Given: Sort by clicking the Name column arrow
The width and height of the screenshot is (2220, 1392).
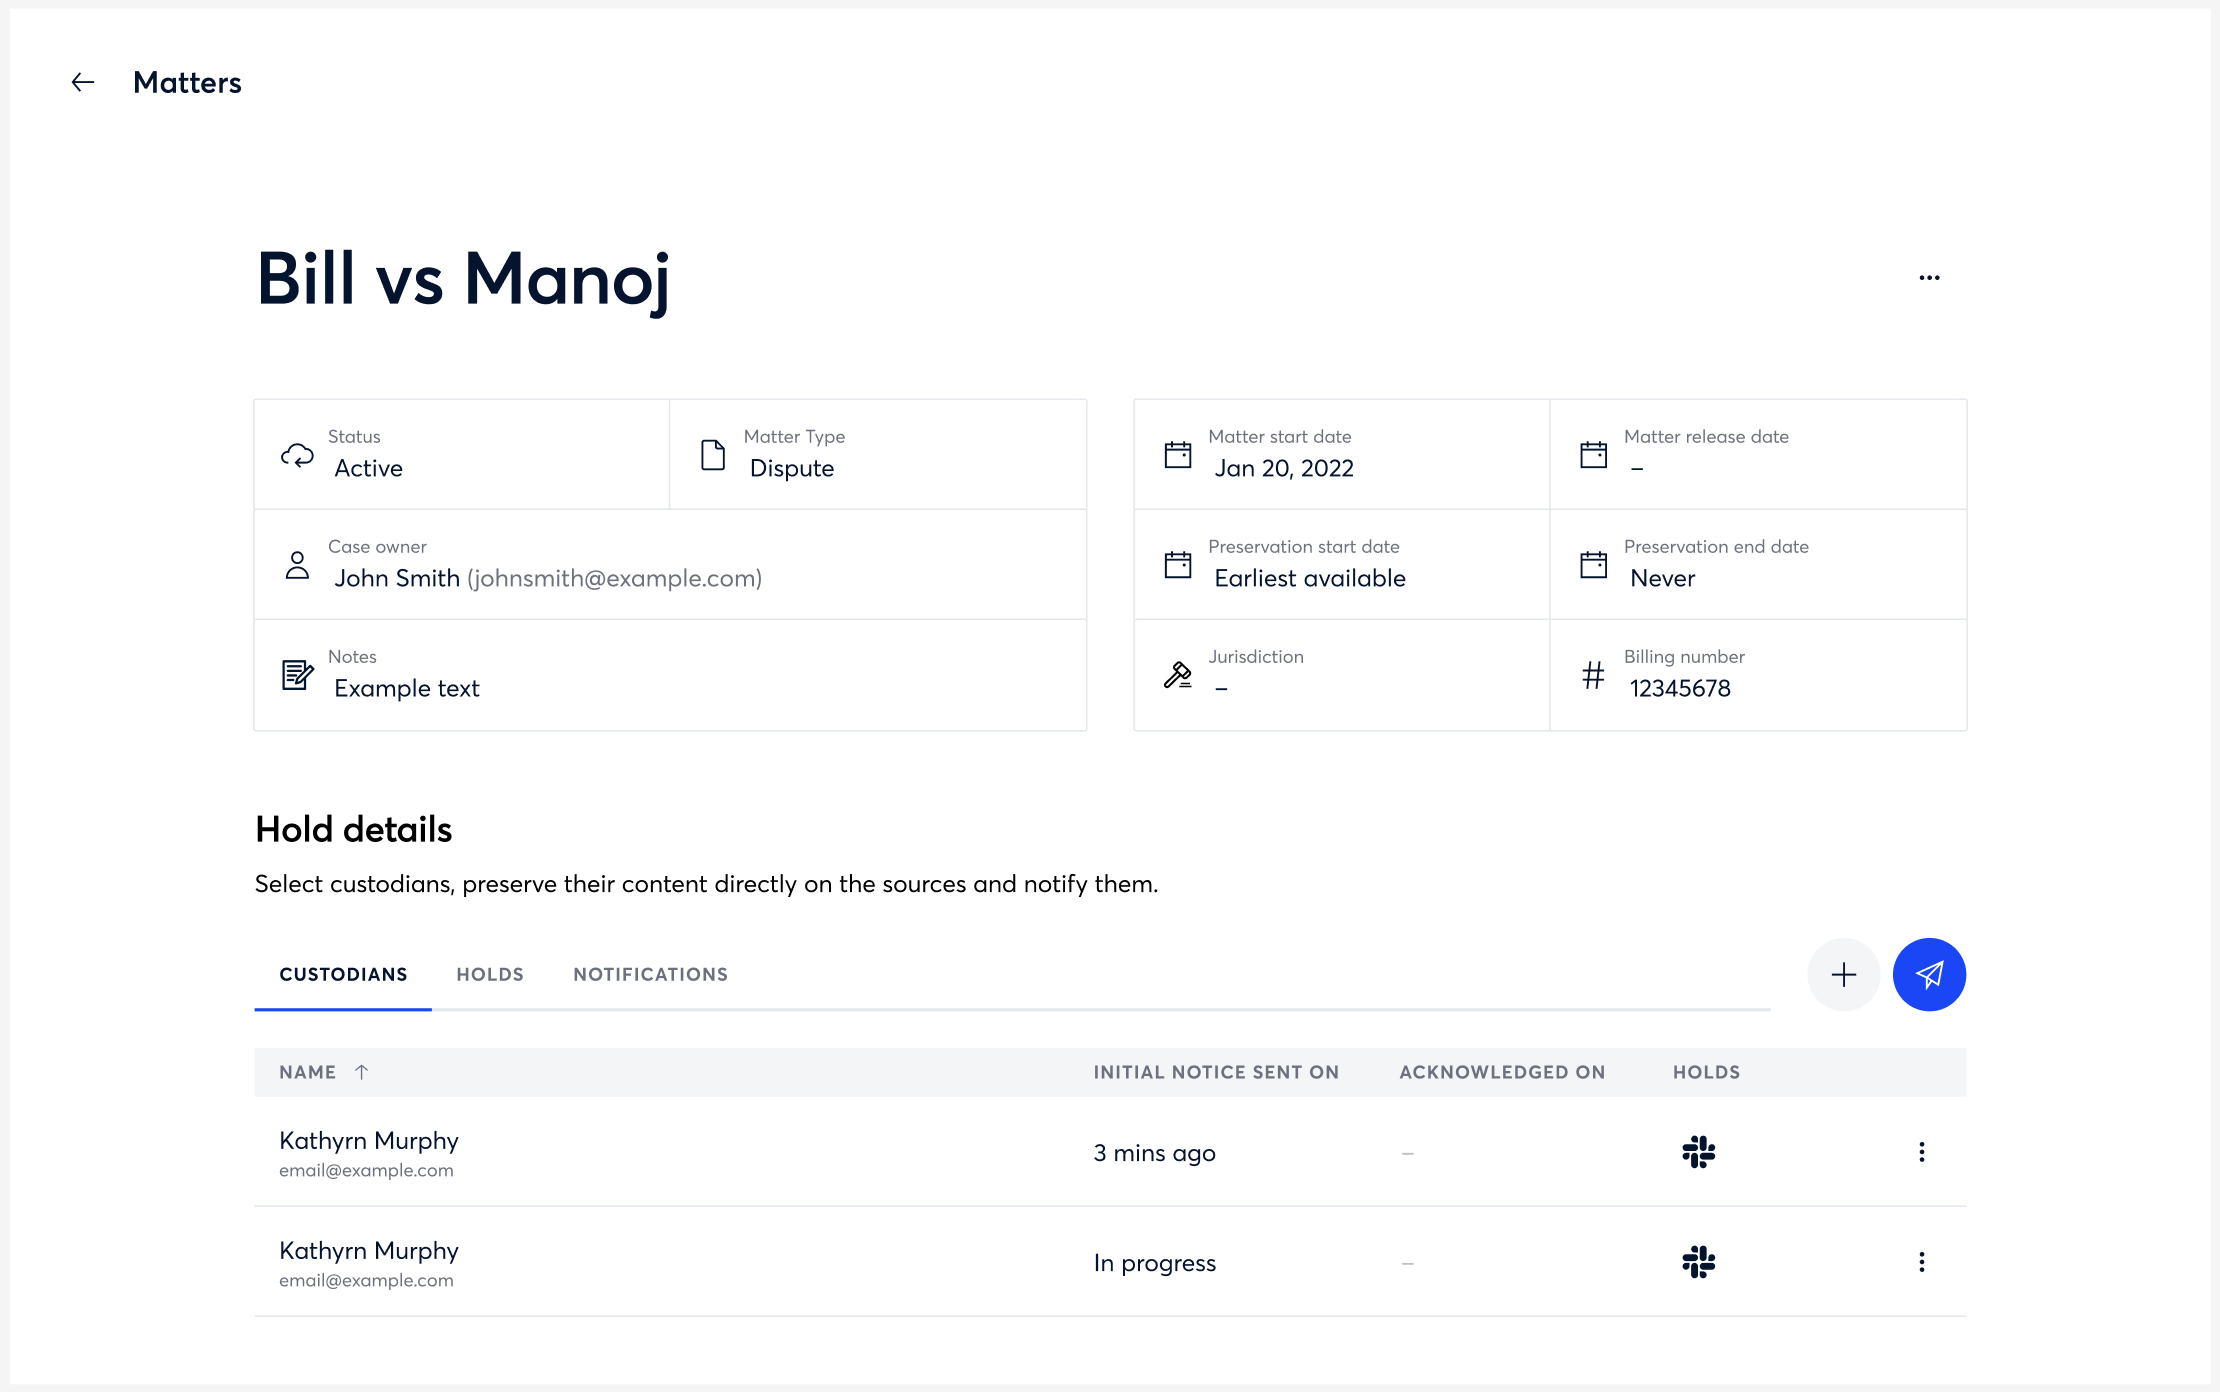Looking at the screenshot, I should [361, 1072].
